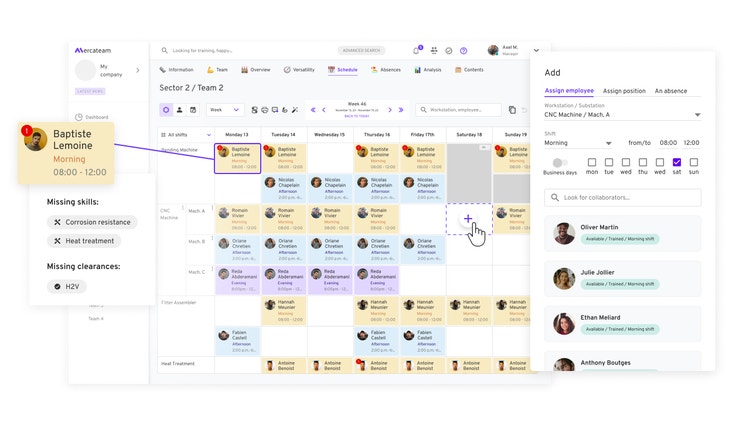Click the Look for collaborators search field
The height and width of the screenshot is (422, 750).
[622, 198]
